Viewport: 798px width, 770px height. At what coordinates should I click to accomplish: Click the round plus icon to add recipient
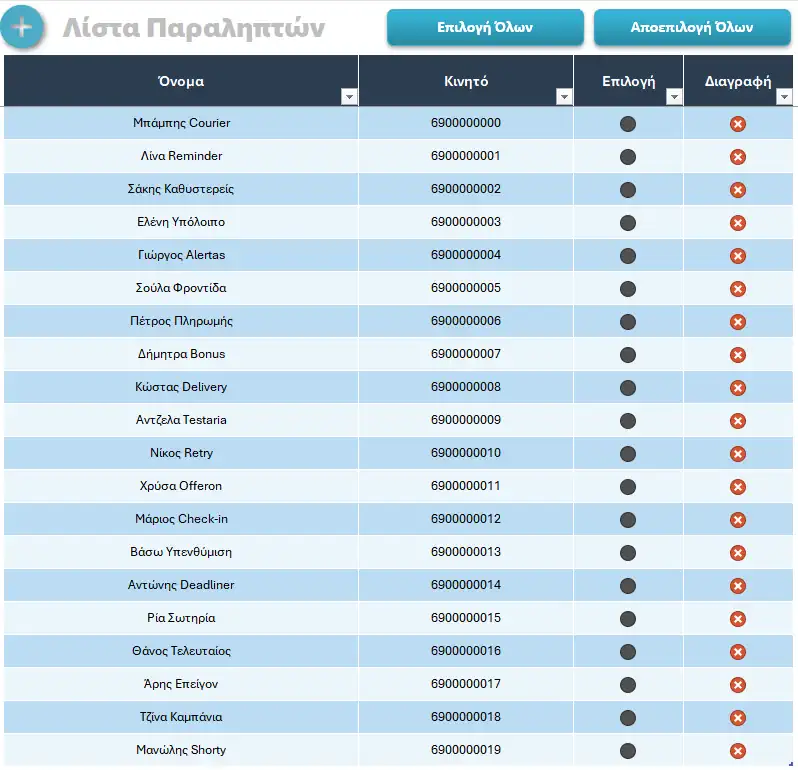pyautogui.click(x=21, y=27)
